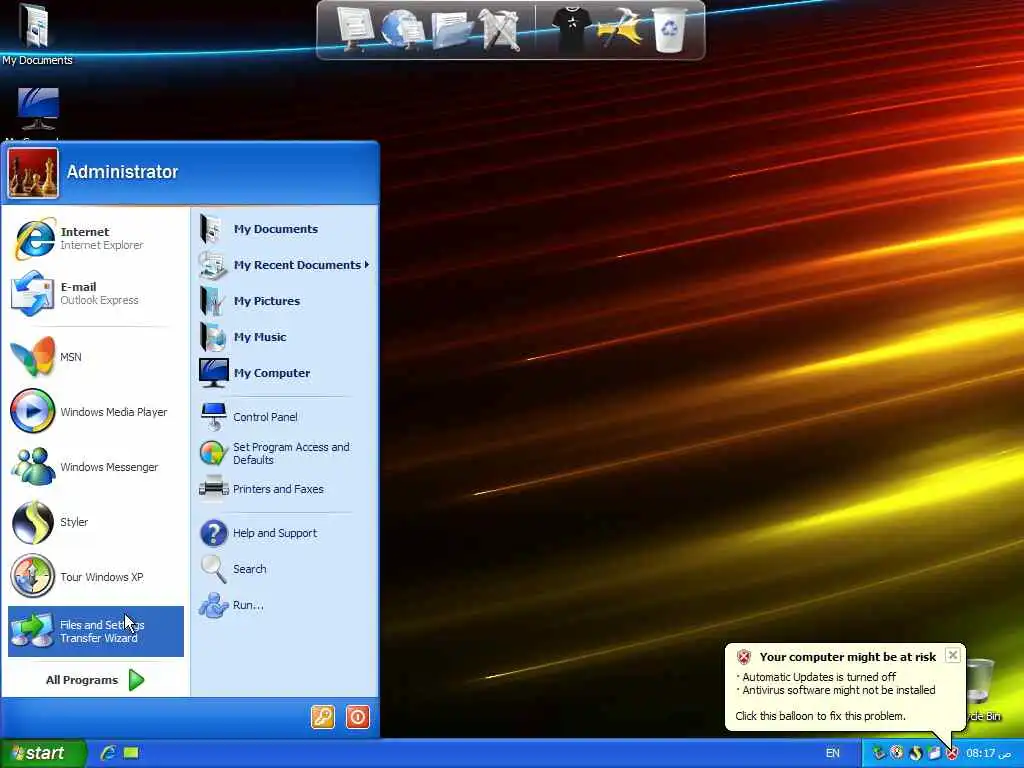Screen dimensions: 1024x768
Task: Click the hammer on yellow star dock icon
Action: click(x=619, y=29)
